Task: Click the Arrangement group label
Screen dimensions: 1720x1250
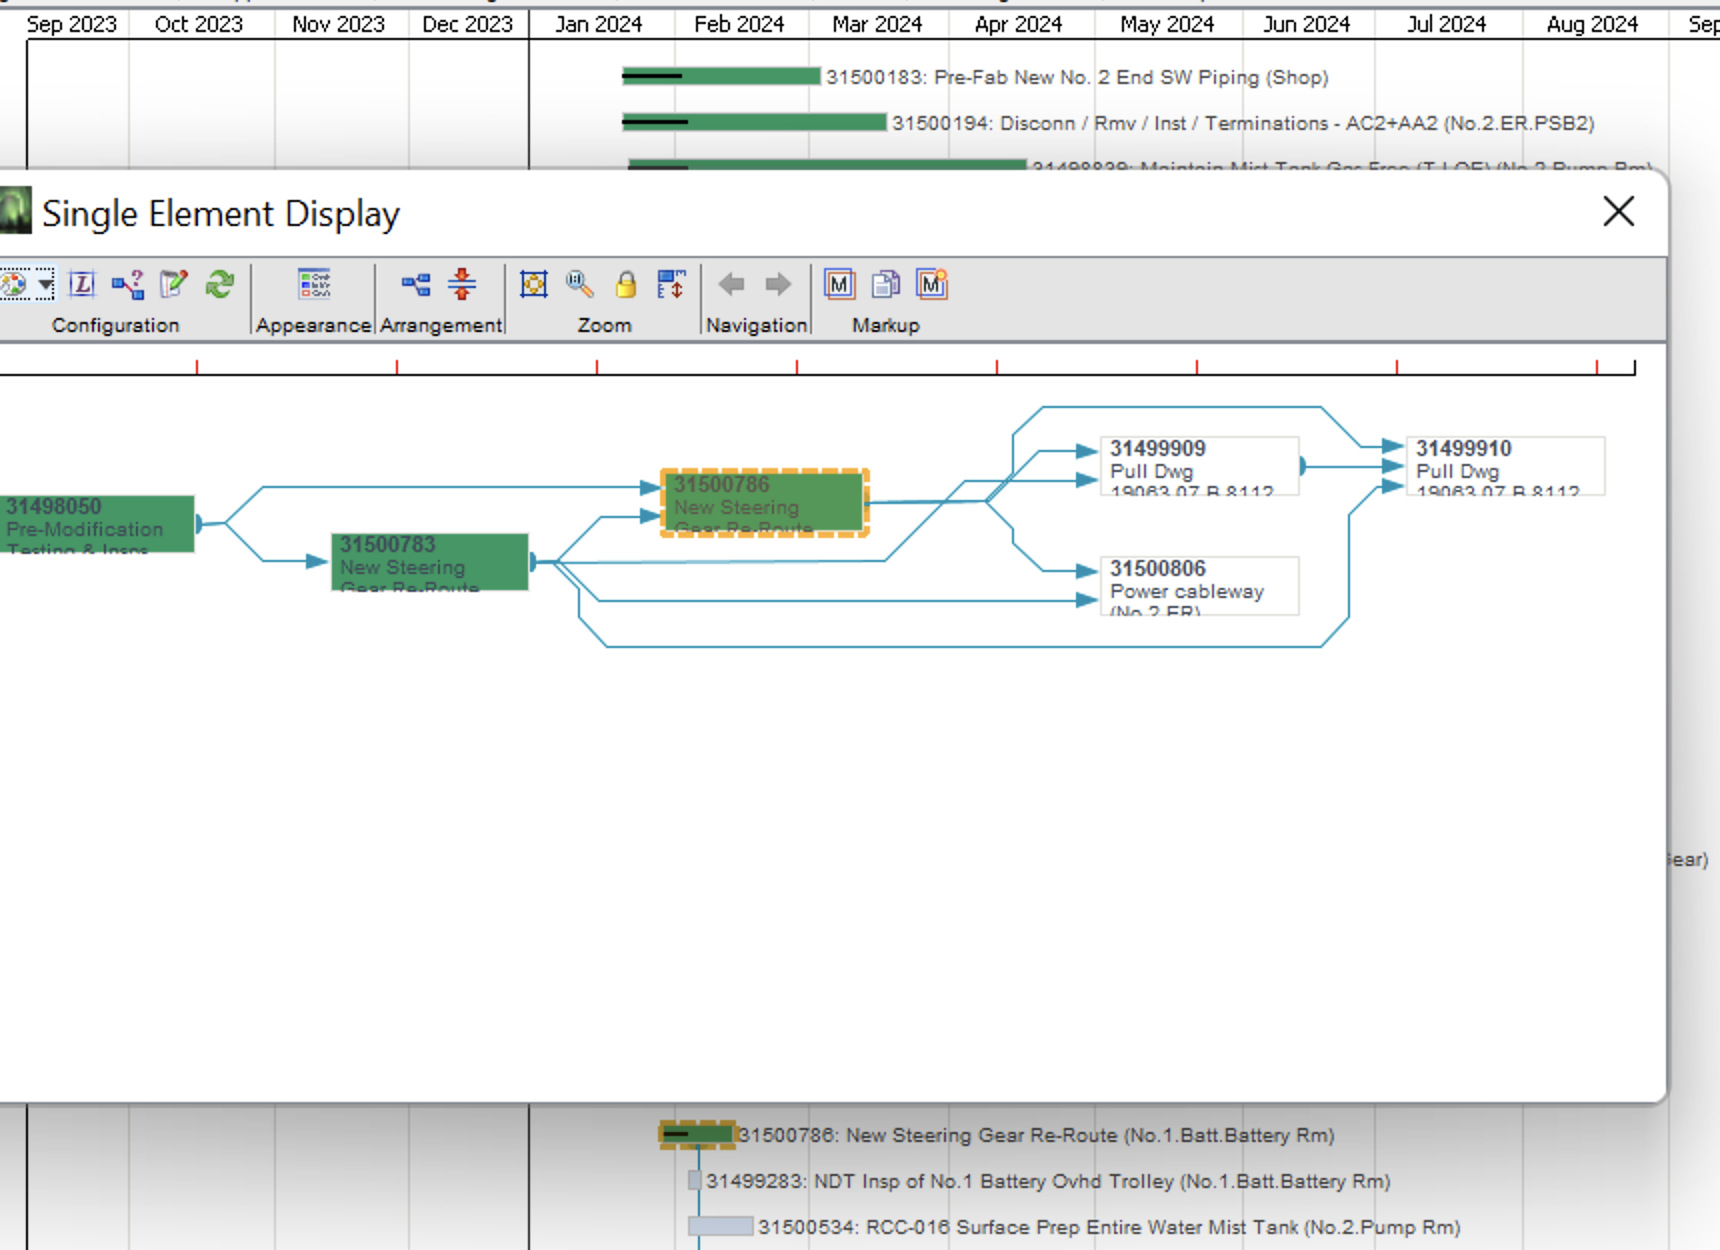Action: click(441, 325)
